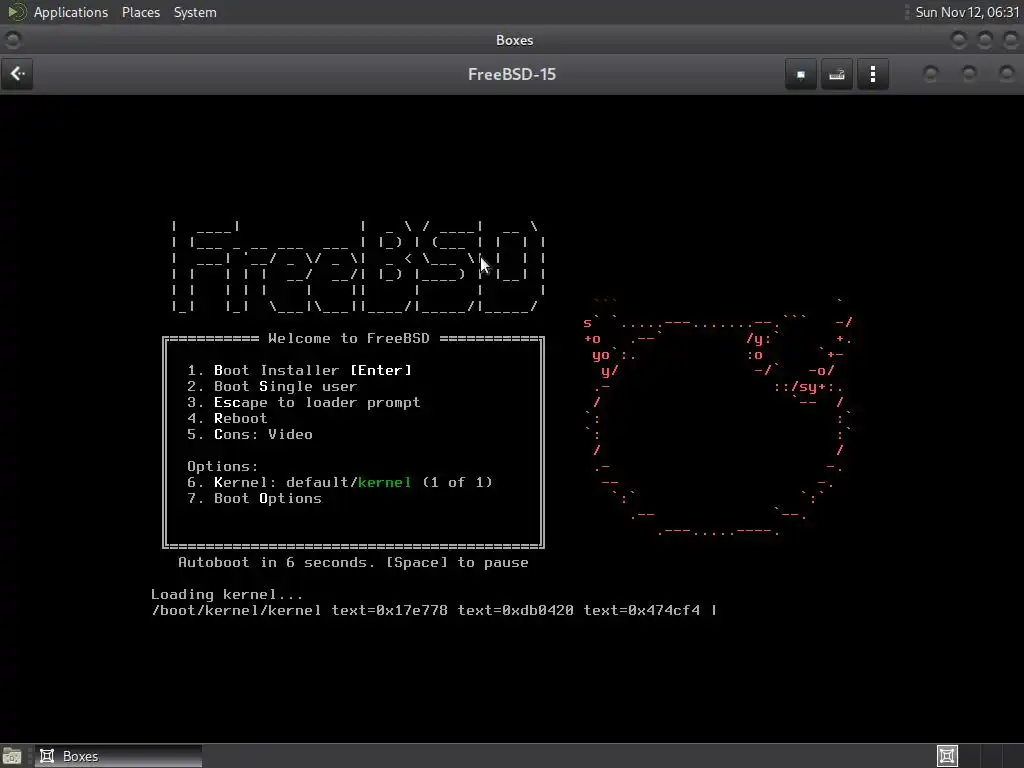Viewport: 1024px width, 768px height.
Task: Click the "Autoboot in 6 seconds" message
Action: pos(353,562)
